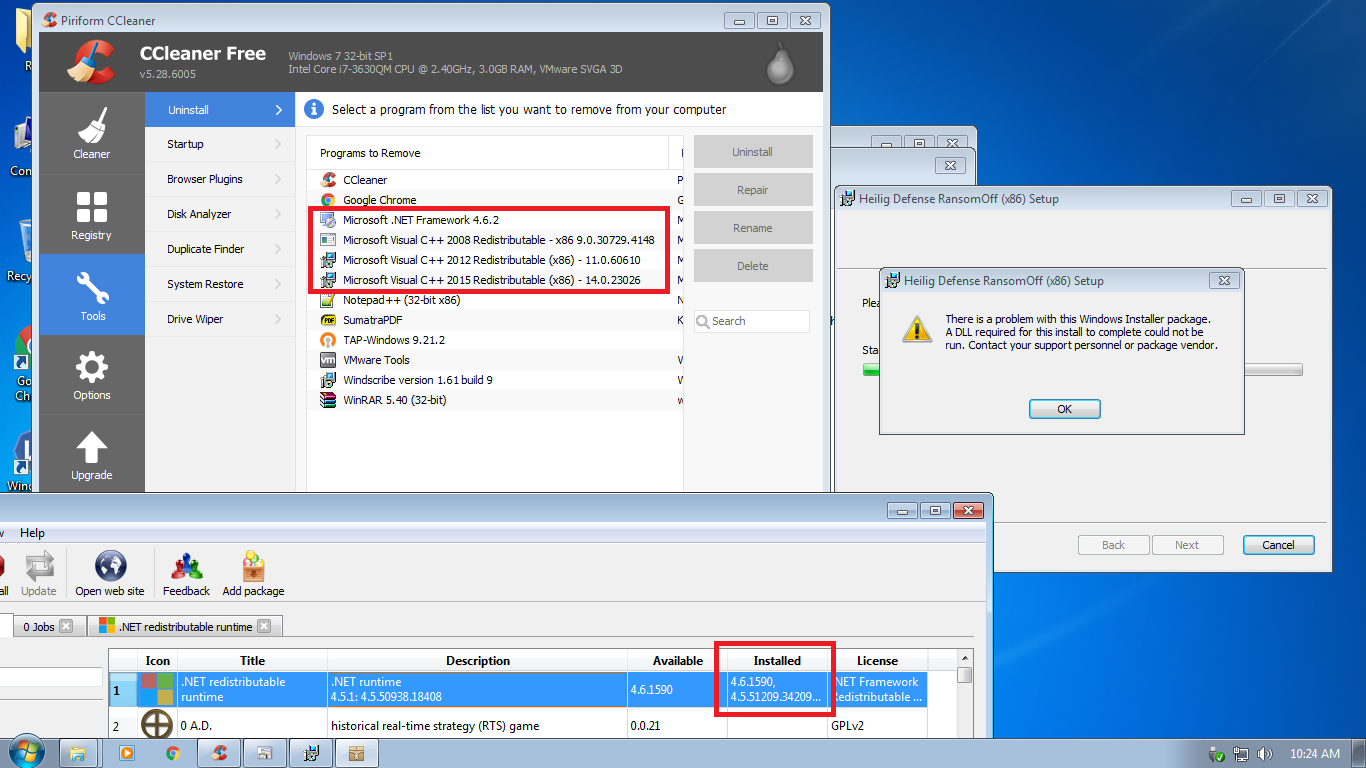
Task: Click the Rename button in CCleaner
Action: tap(753, 228)
